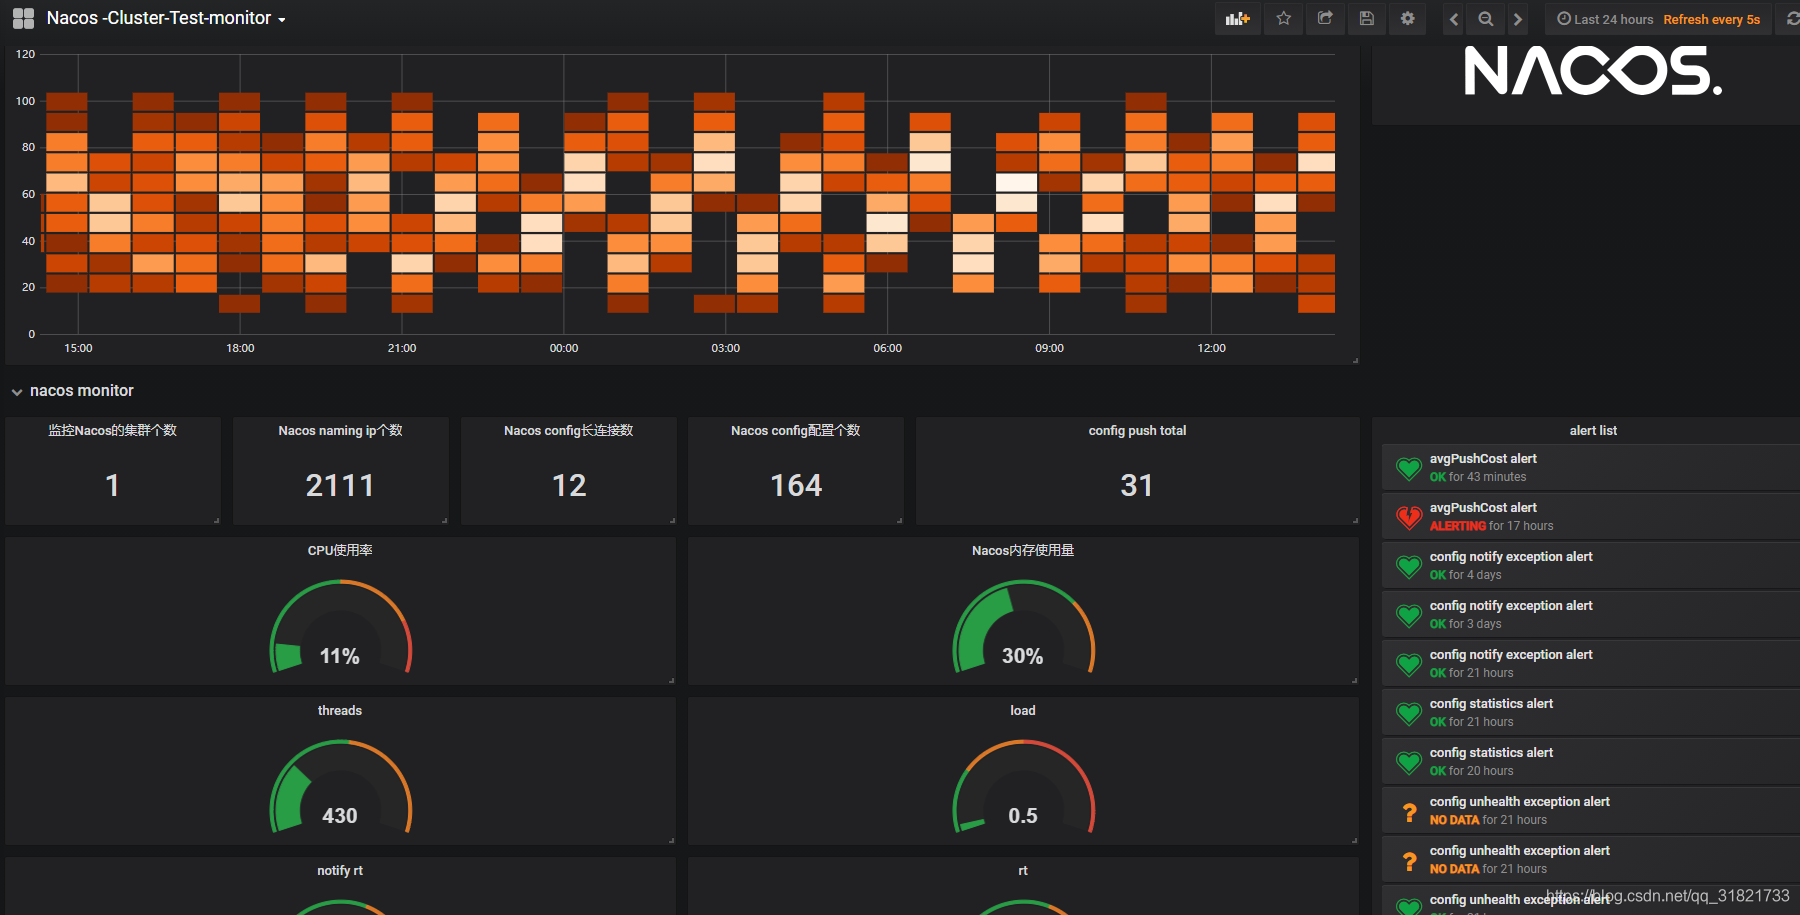Open config statistics alert OK for 21 hours
This screenshot has height=915, width=1800.
(1591, 712)
